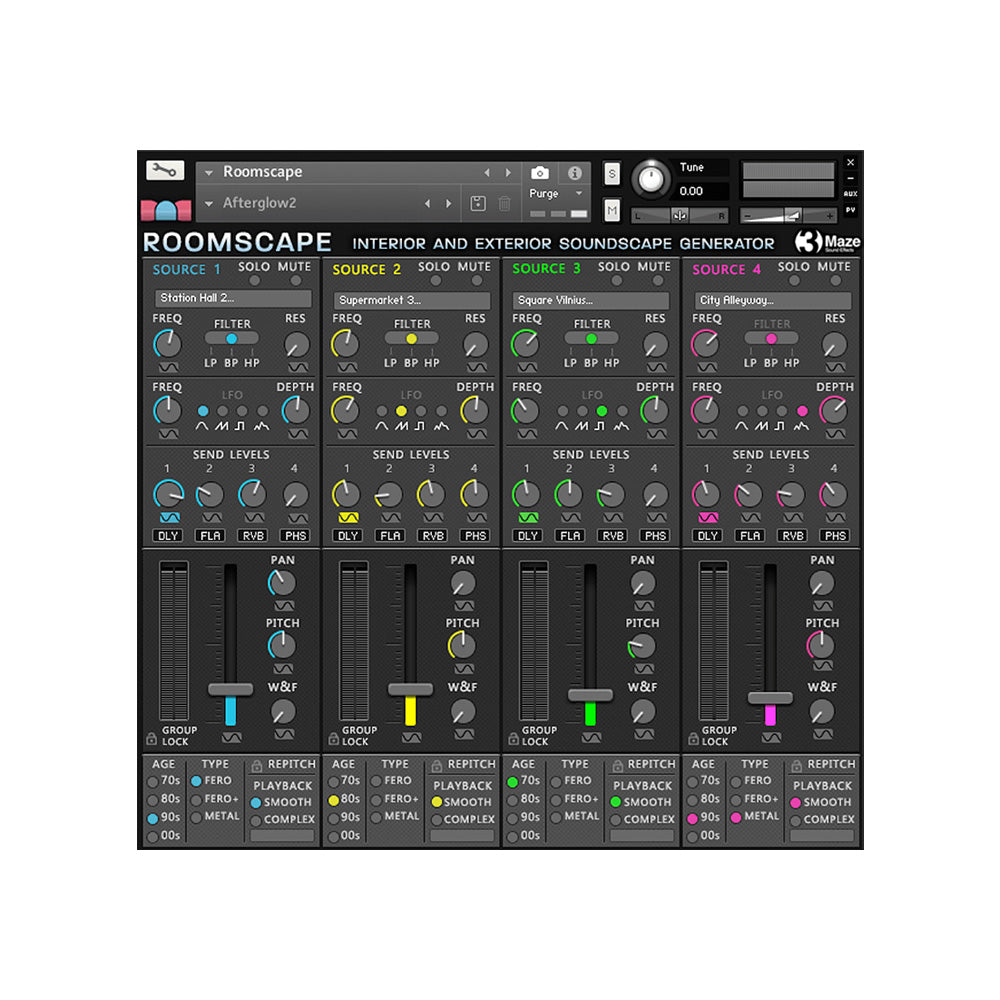The height and width of the screenshot is (1000, 1000).
Task: Toggle Source 1 Group Lock padlock
Action: [151, 739]
